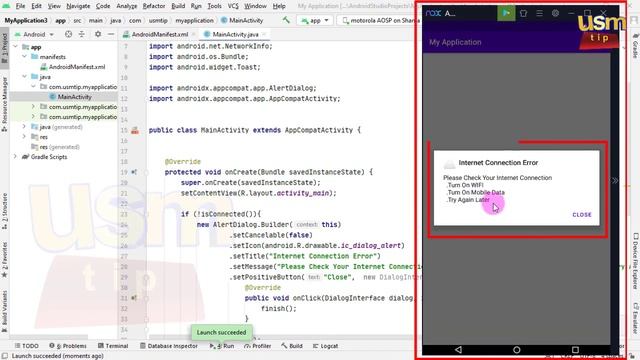Collapse the app module node
The height and width of the screenshot is (360, 640).
click(16, 47)
